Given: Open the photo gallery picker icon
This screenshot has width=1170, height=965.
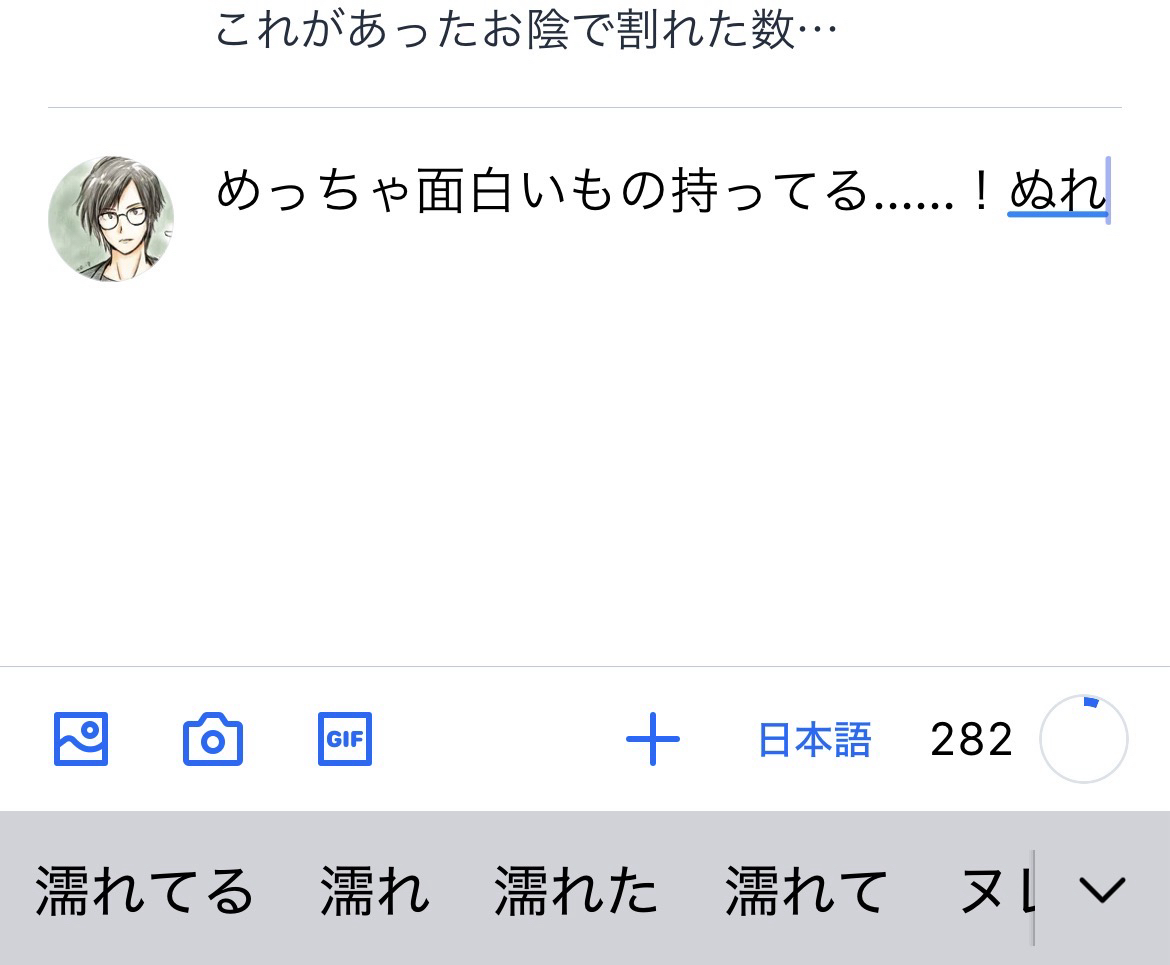Looking at the screenshot, I should (81, 739).
